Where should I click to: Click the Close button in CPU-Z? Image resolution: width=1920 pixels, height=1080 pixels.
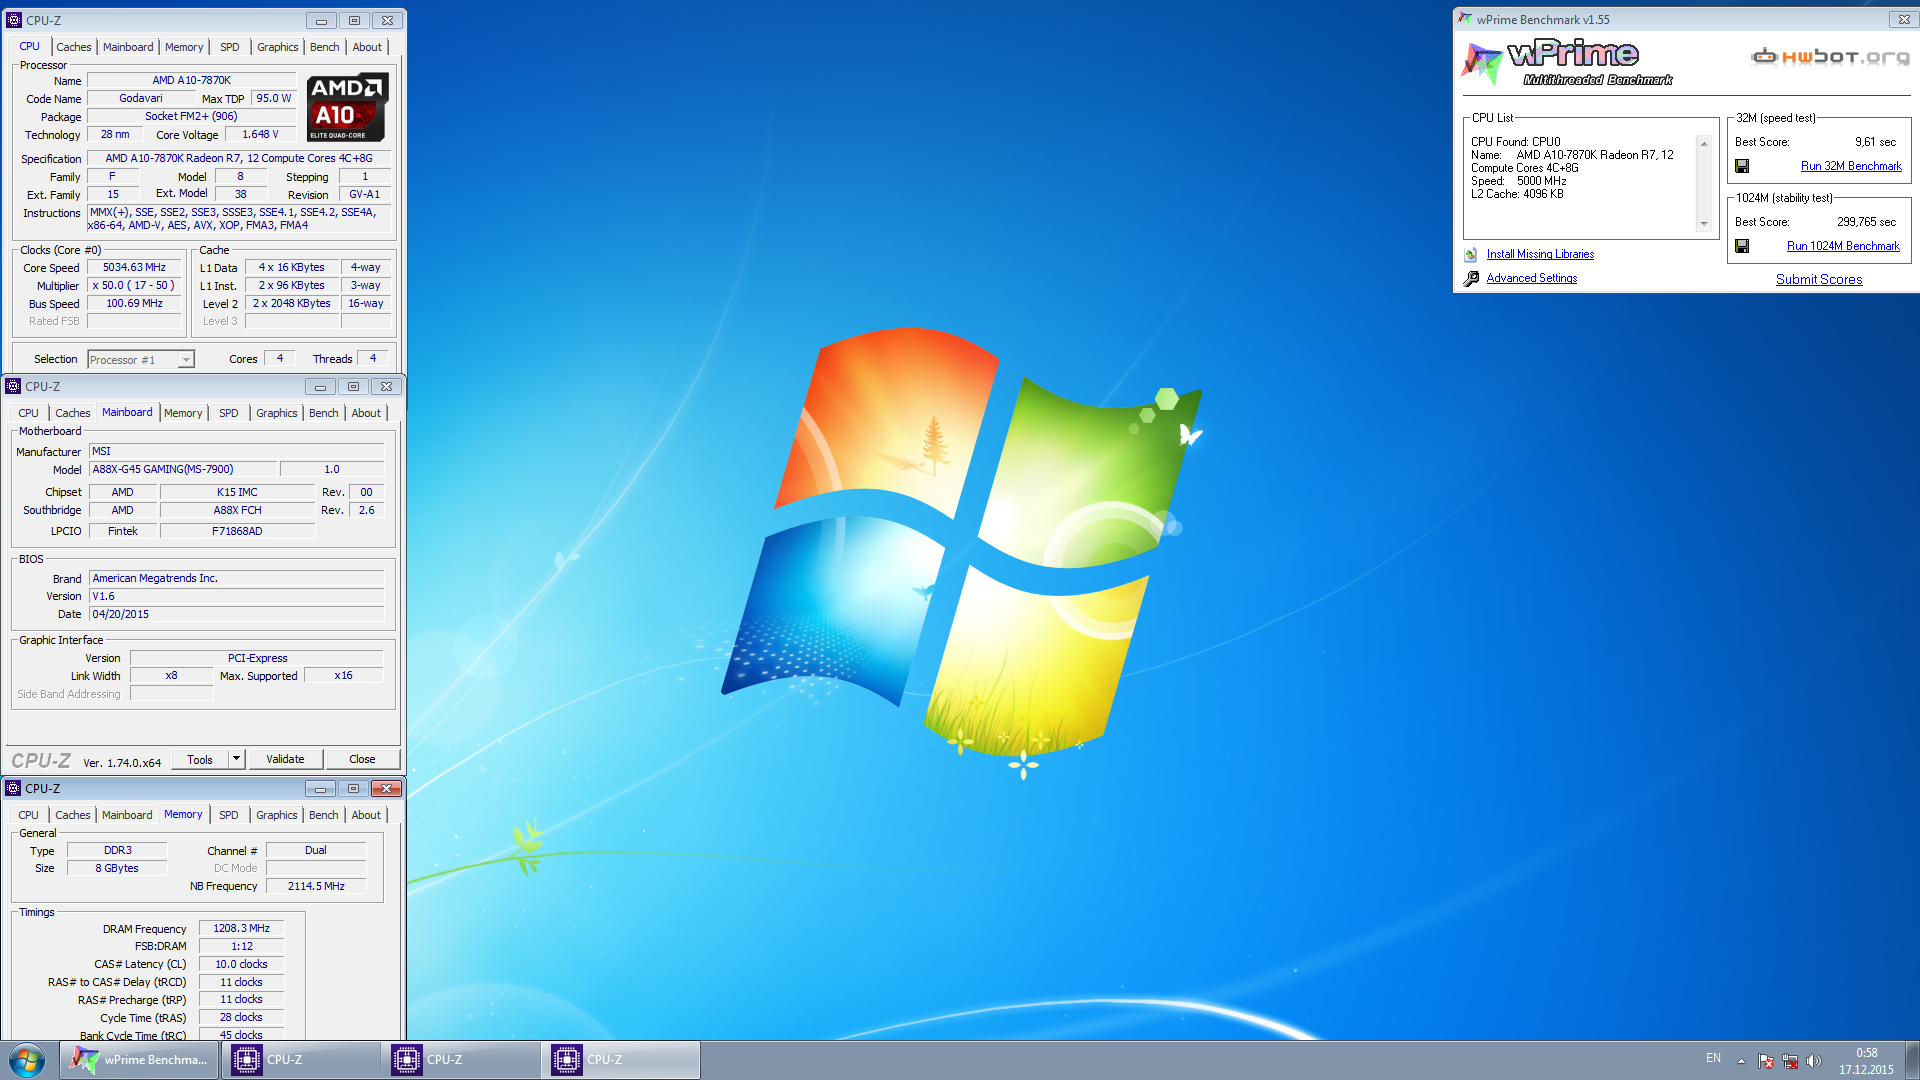click(362, 760)
